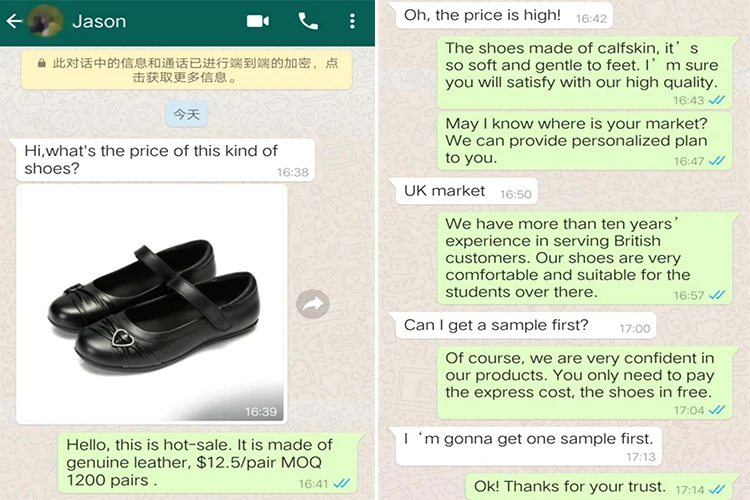Tap the end-to-end encryption notice banner
Image resolution: width=750 pixels, height=500 pixels.
187,70
